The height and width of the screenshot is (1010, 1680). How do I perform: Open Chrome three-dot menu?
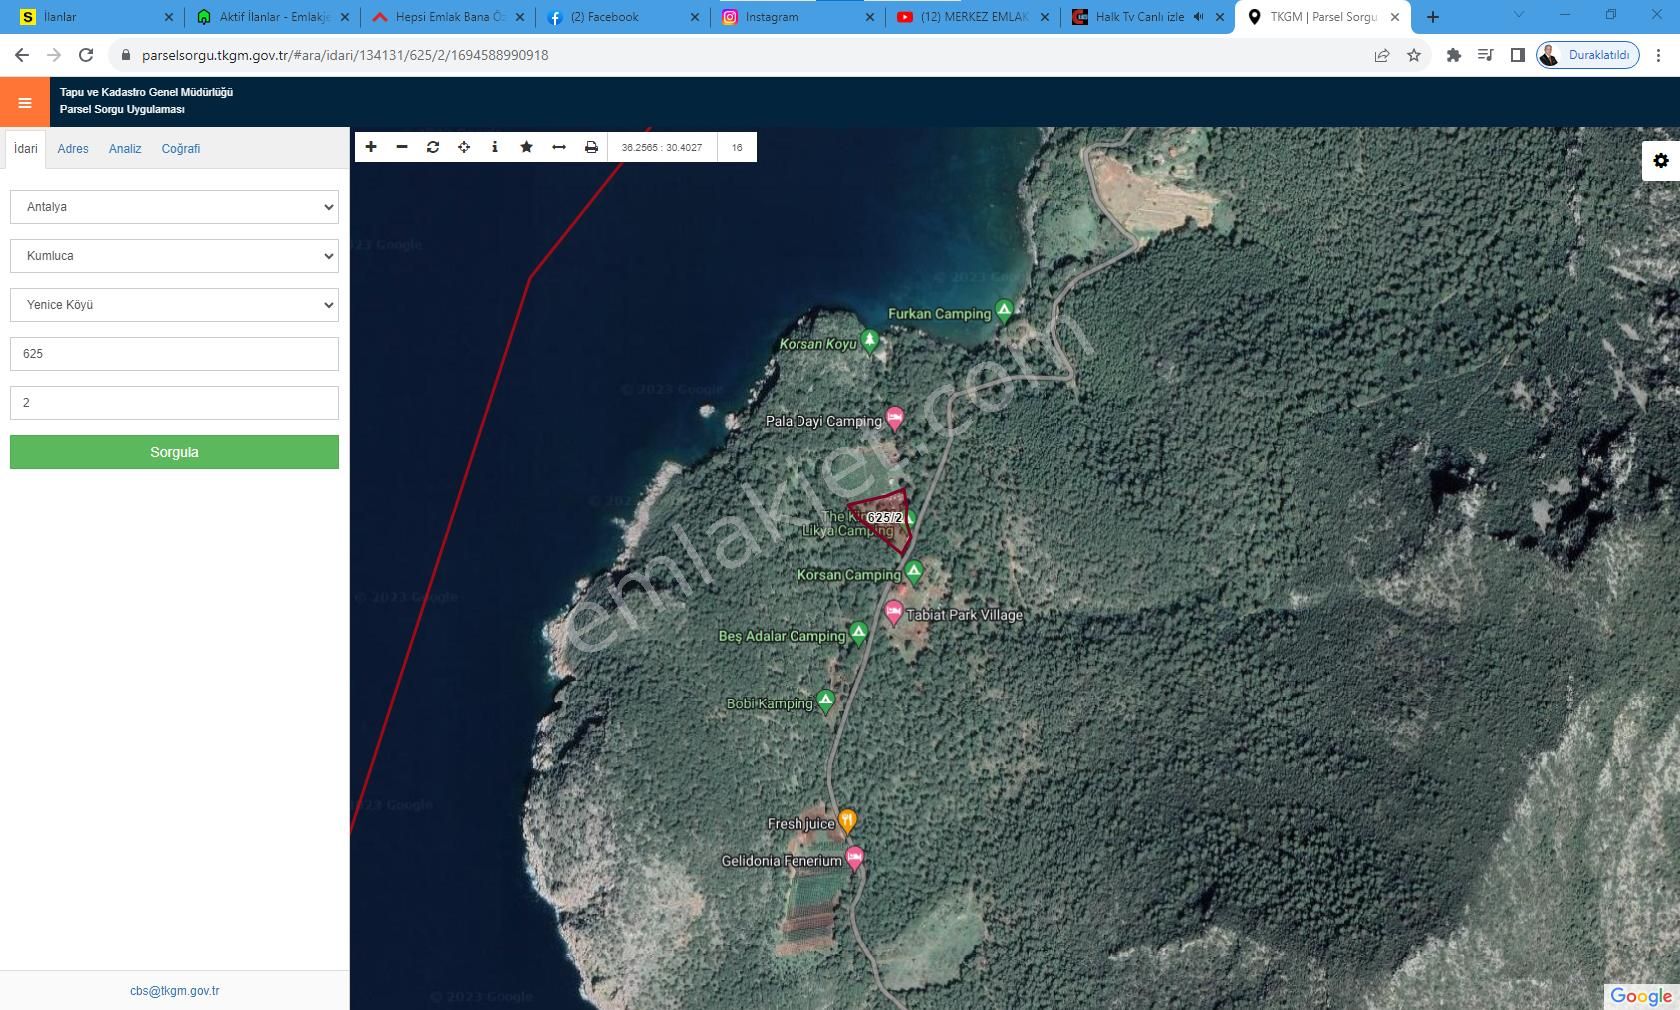(1658, 55)
